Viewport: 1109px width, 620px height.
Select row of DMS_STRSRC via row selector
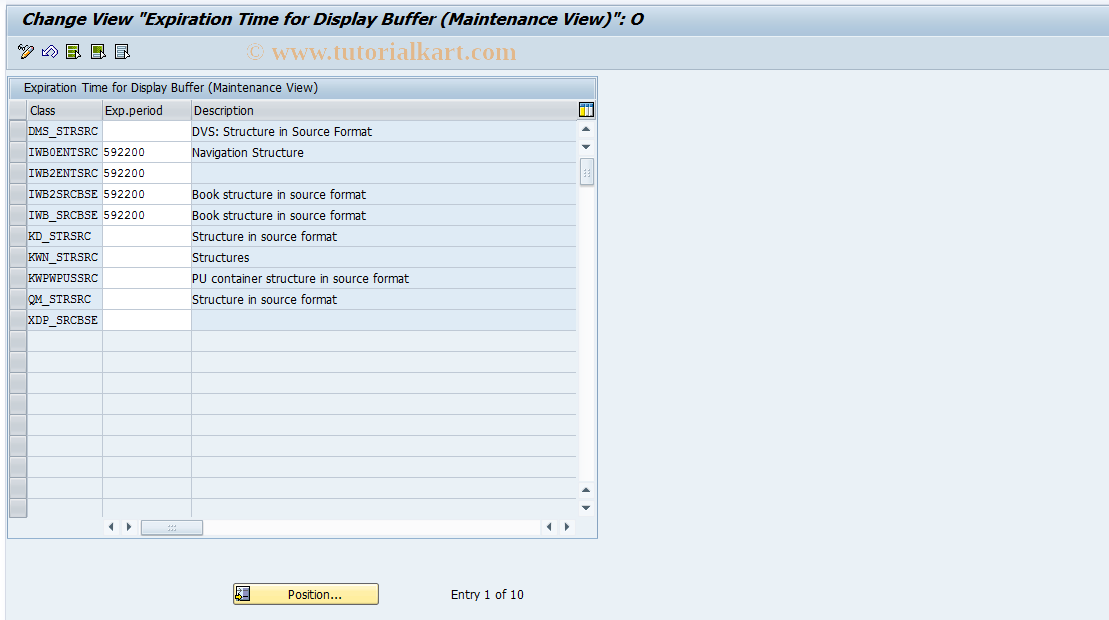[x=18, y=131]
